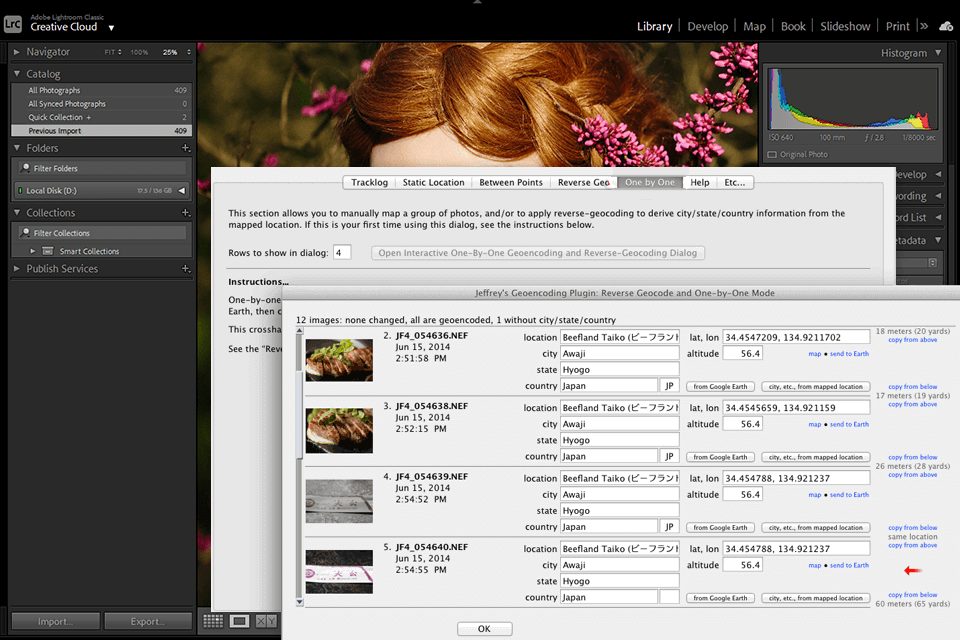Click the Rows to show in dialog field
The width and height of the screenshot is (960, 640).
click(x=342, y=252)
